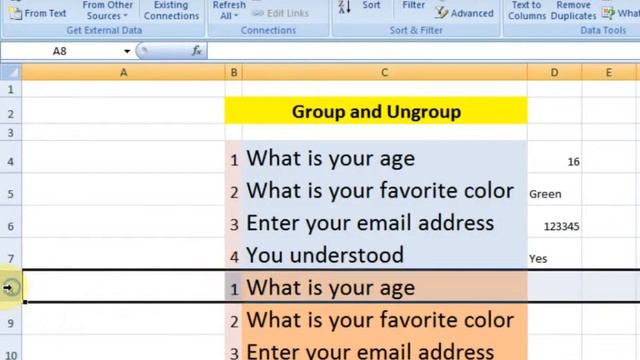The width and height of the screenshot is (640, 360).
Task: Click the Remove Duplicates button
Action: [573, 11]
